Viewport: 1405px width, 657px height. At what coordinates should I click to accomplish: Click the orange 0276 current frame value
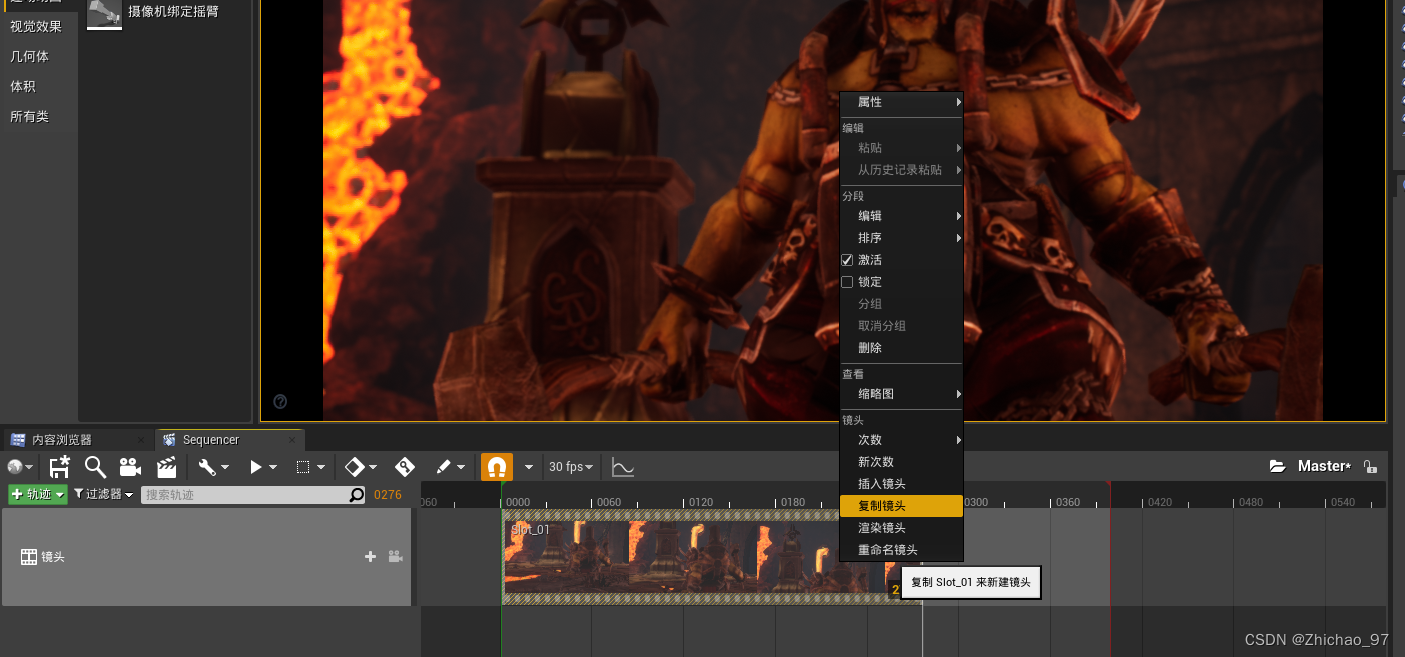[x=388, y=495]
